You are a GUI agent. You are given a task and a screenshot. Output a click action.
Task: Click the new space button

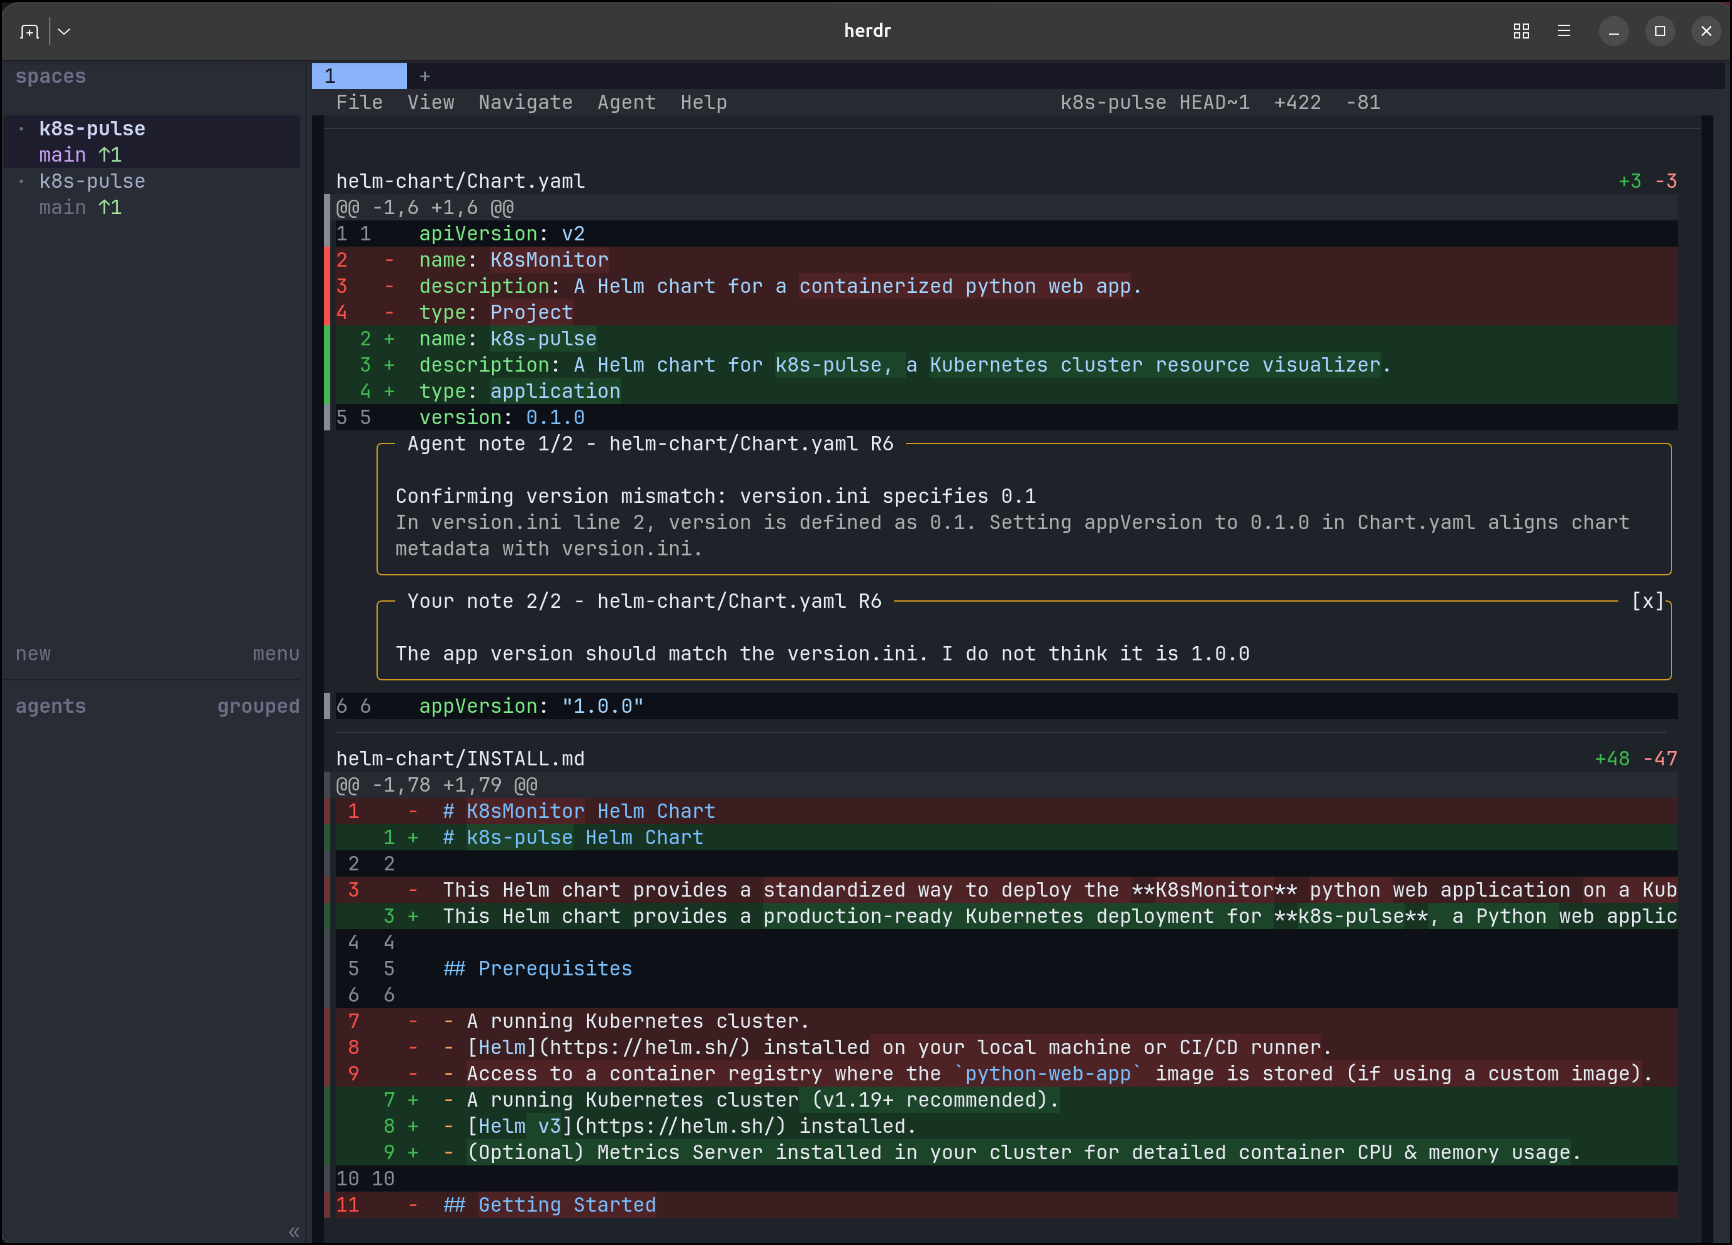(x=33, y=654)
